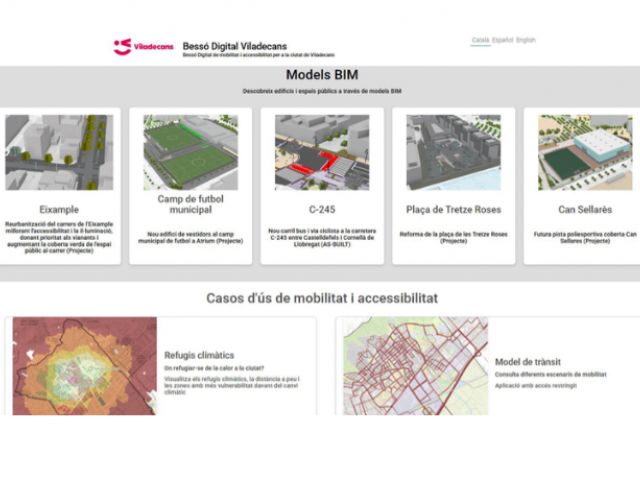
Task: Open the Can Sellarès model image
Action: click(585, 152)
